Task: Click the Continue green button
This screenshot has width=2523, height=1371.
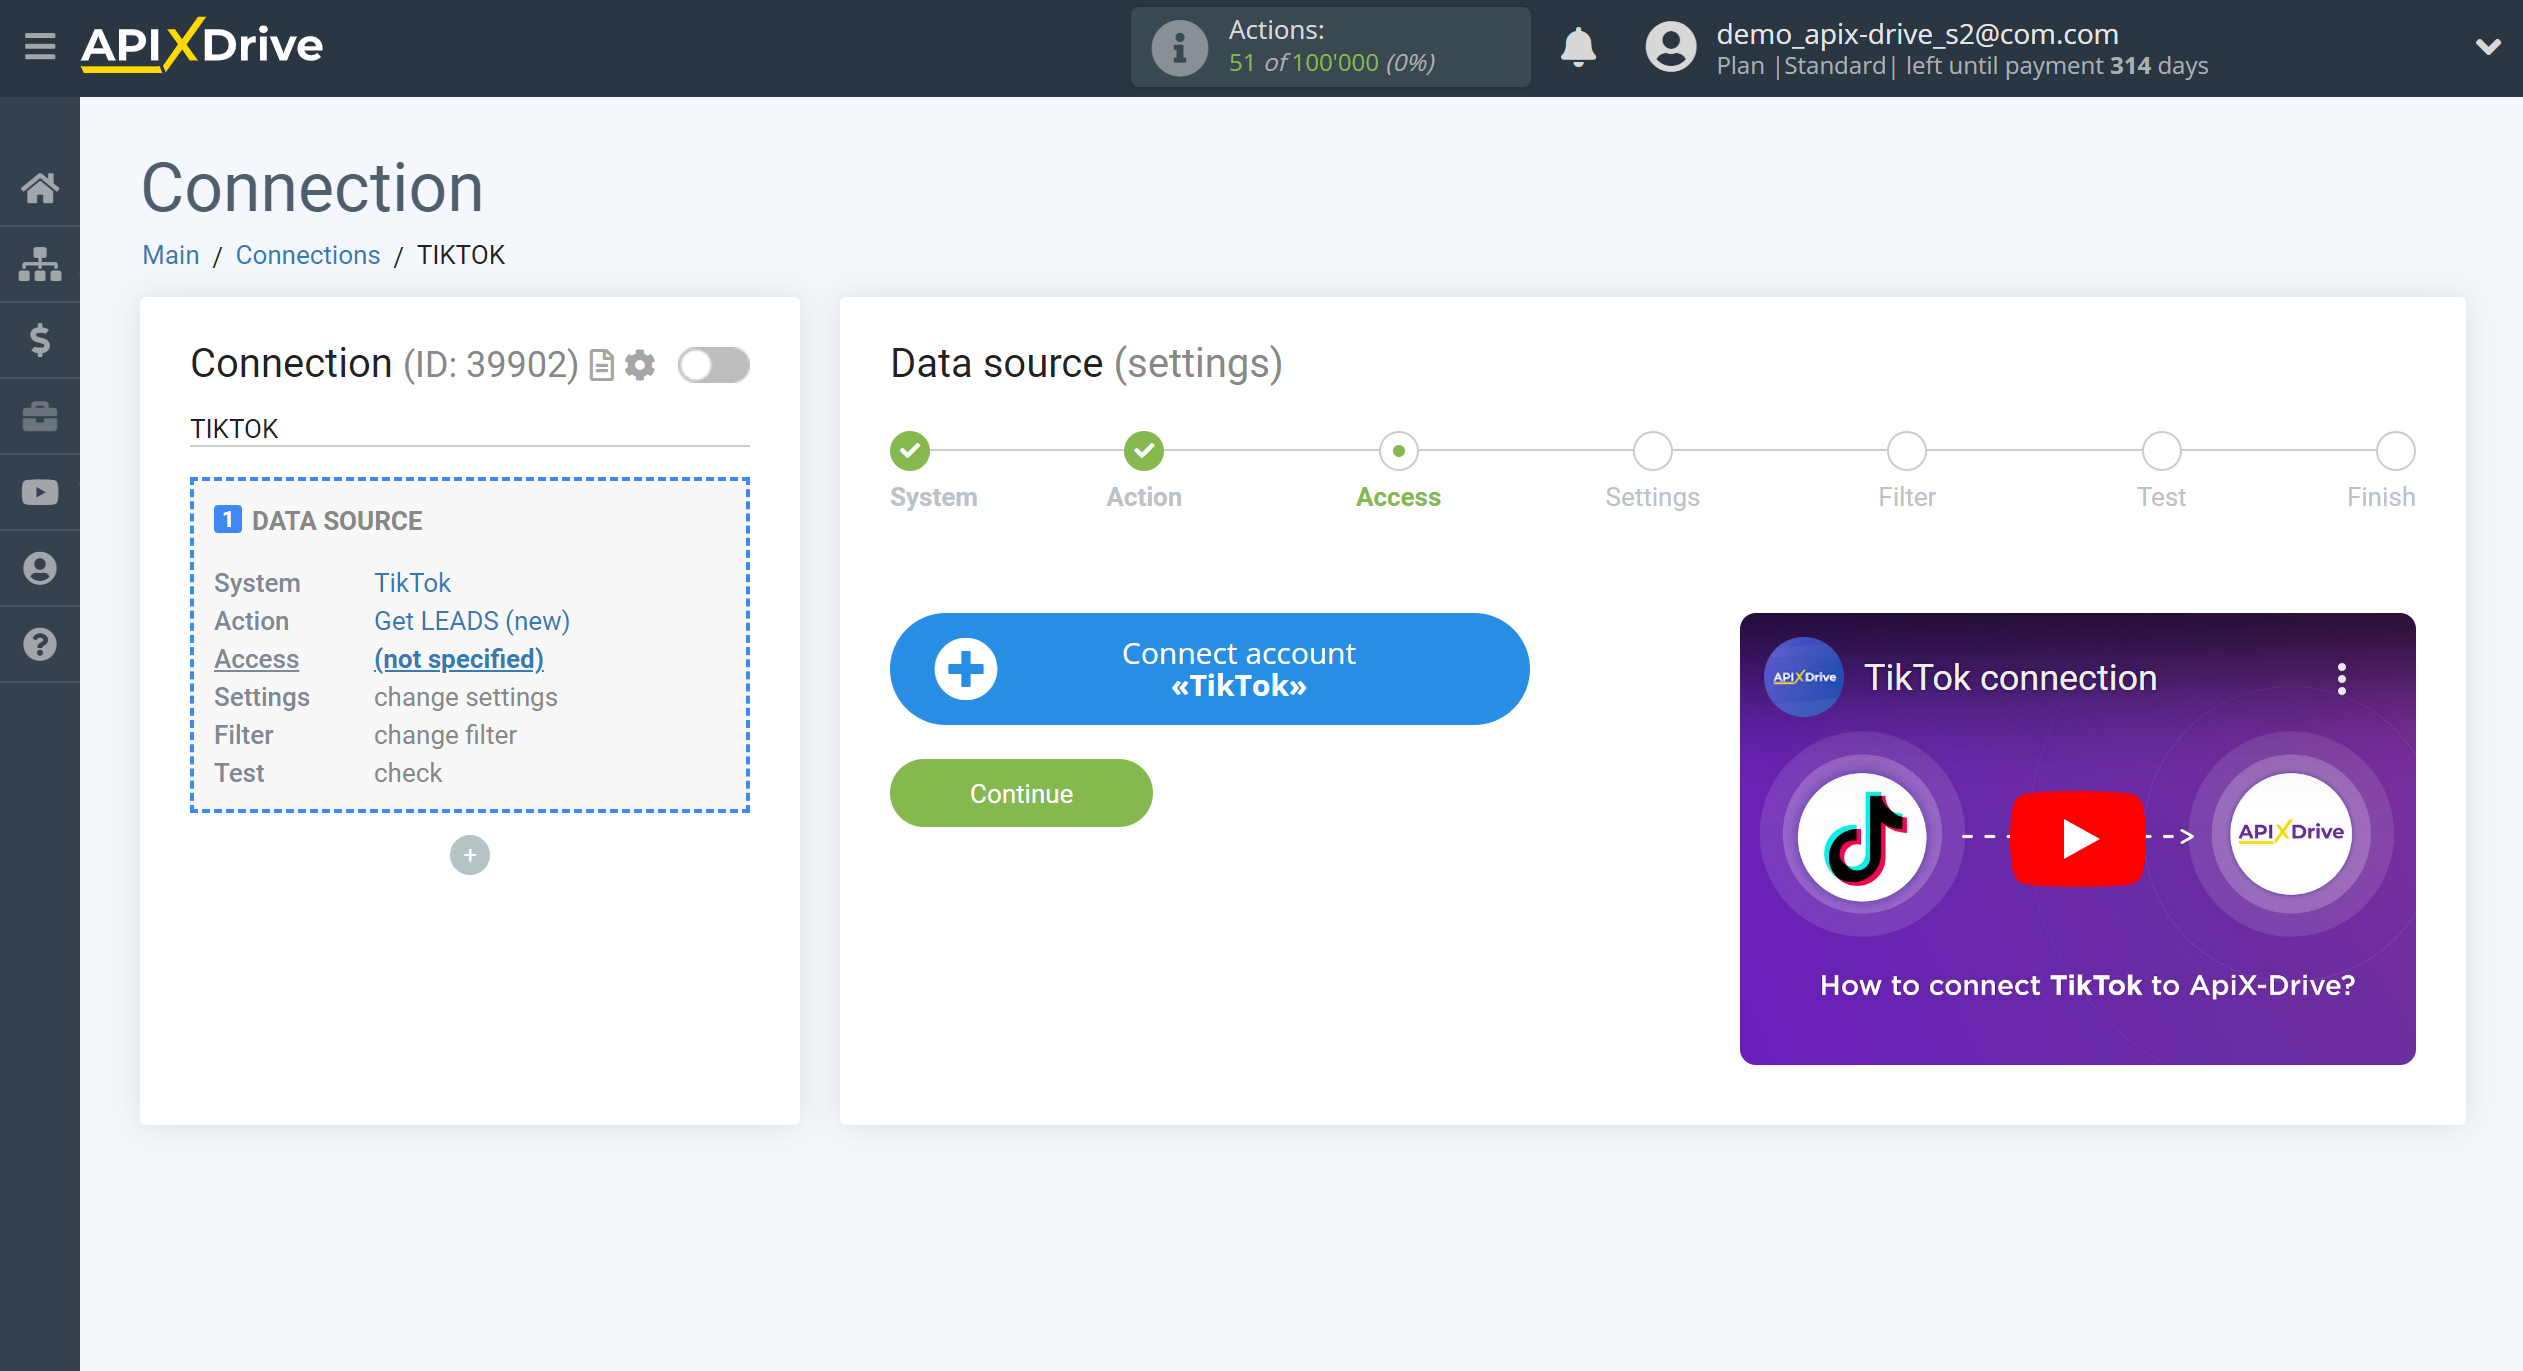Action: [x=1019, y=794]
